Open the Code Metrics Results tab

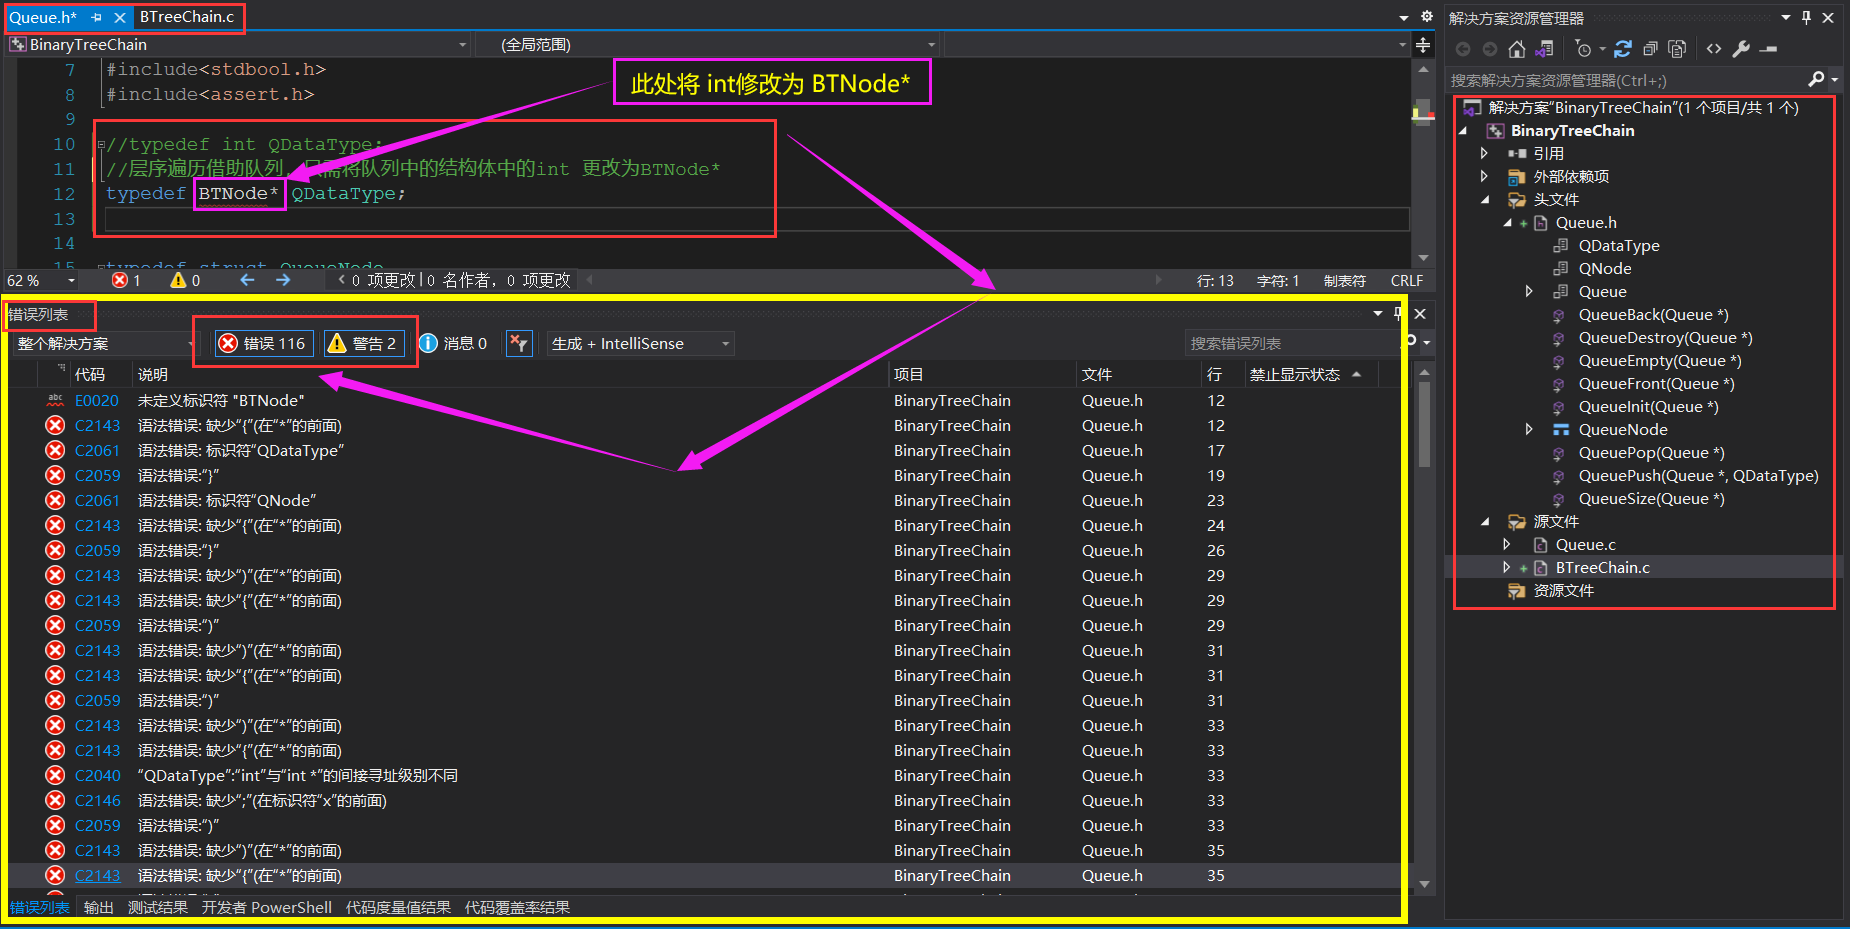pyautogui.click(x=398, y=907)
